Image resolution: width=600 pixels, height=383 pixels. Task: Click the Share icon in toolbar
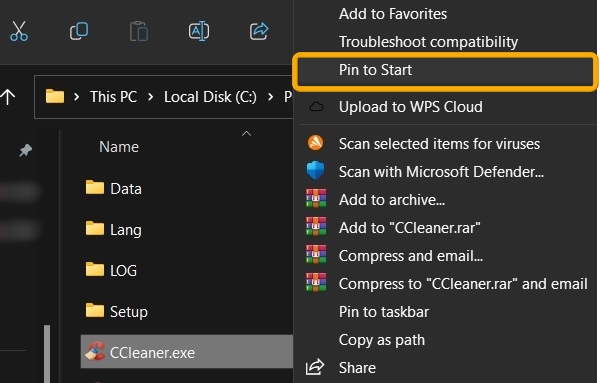pyautogui.click(x=259, y=31)
